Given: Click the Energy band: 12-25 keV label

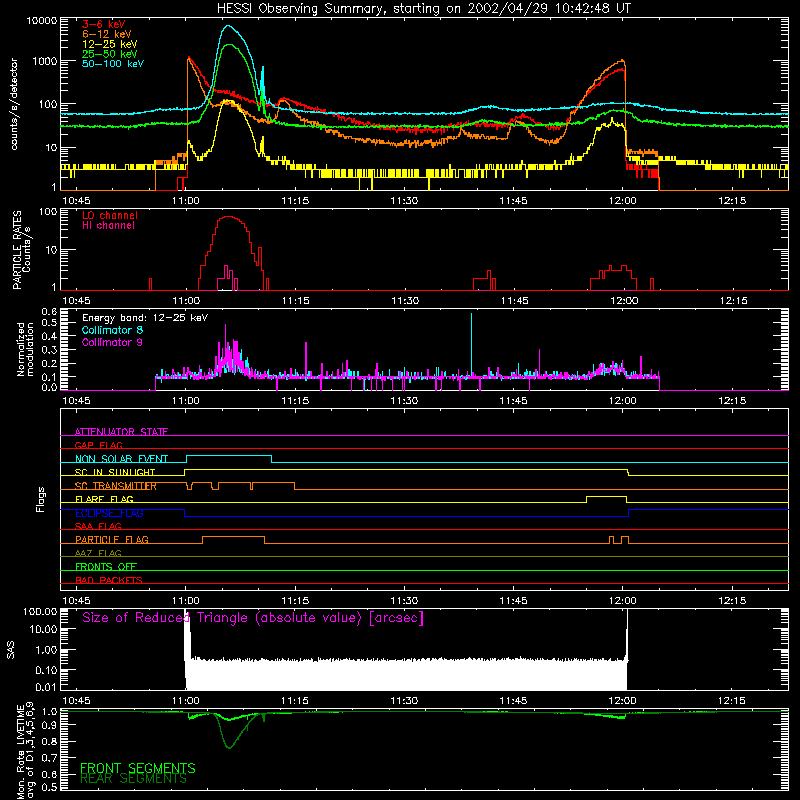Looking at the screenshot, I should [x=145, y=318].
